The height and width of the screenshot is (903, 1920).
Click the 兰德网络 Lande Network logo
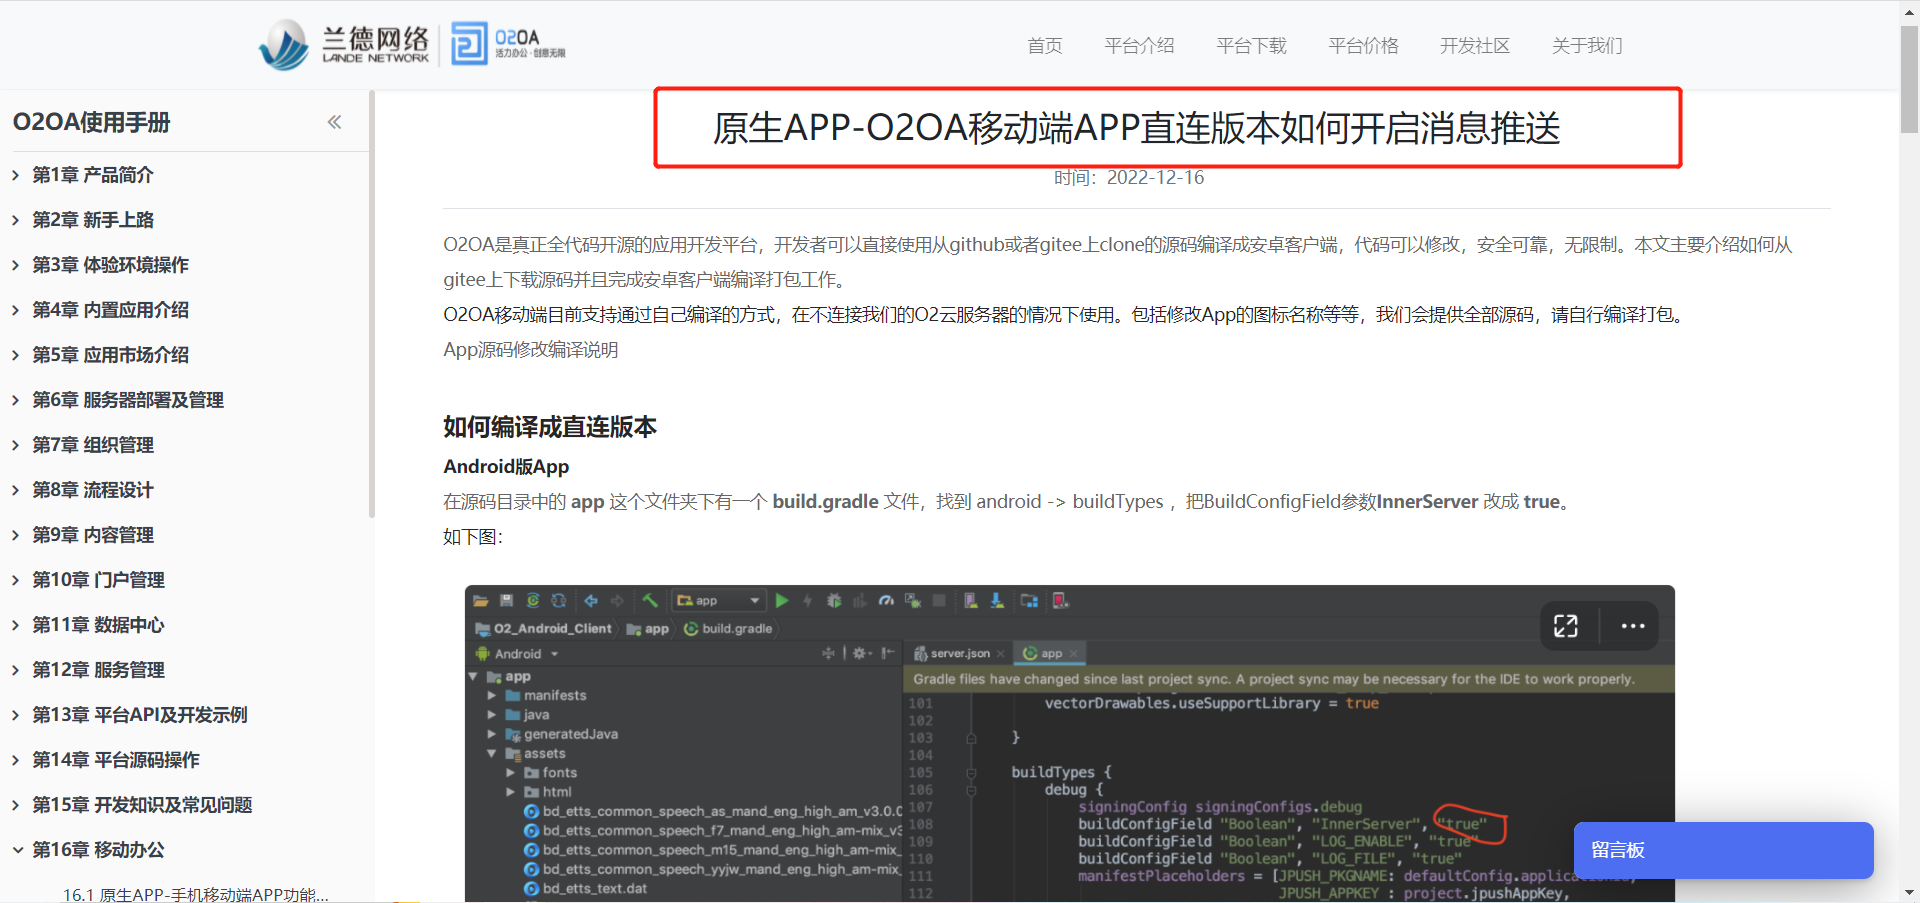point(344,45)
